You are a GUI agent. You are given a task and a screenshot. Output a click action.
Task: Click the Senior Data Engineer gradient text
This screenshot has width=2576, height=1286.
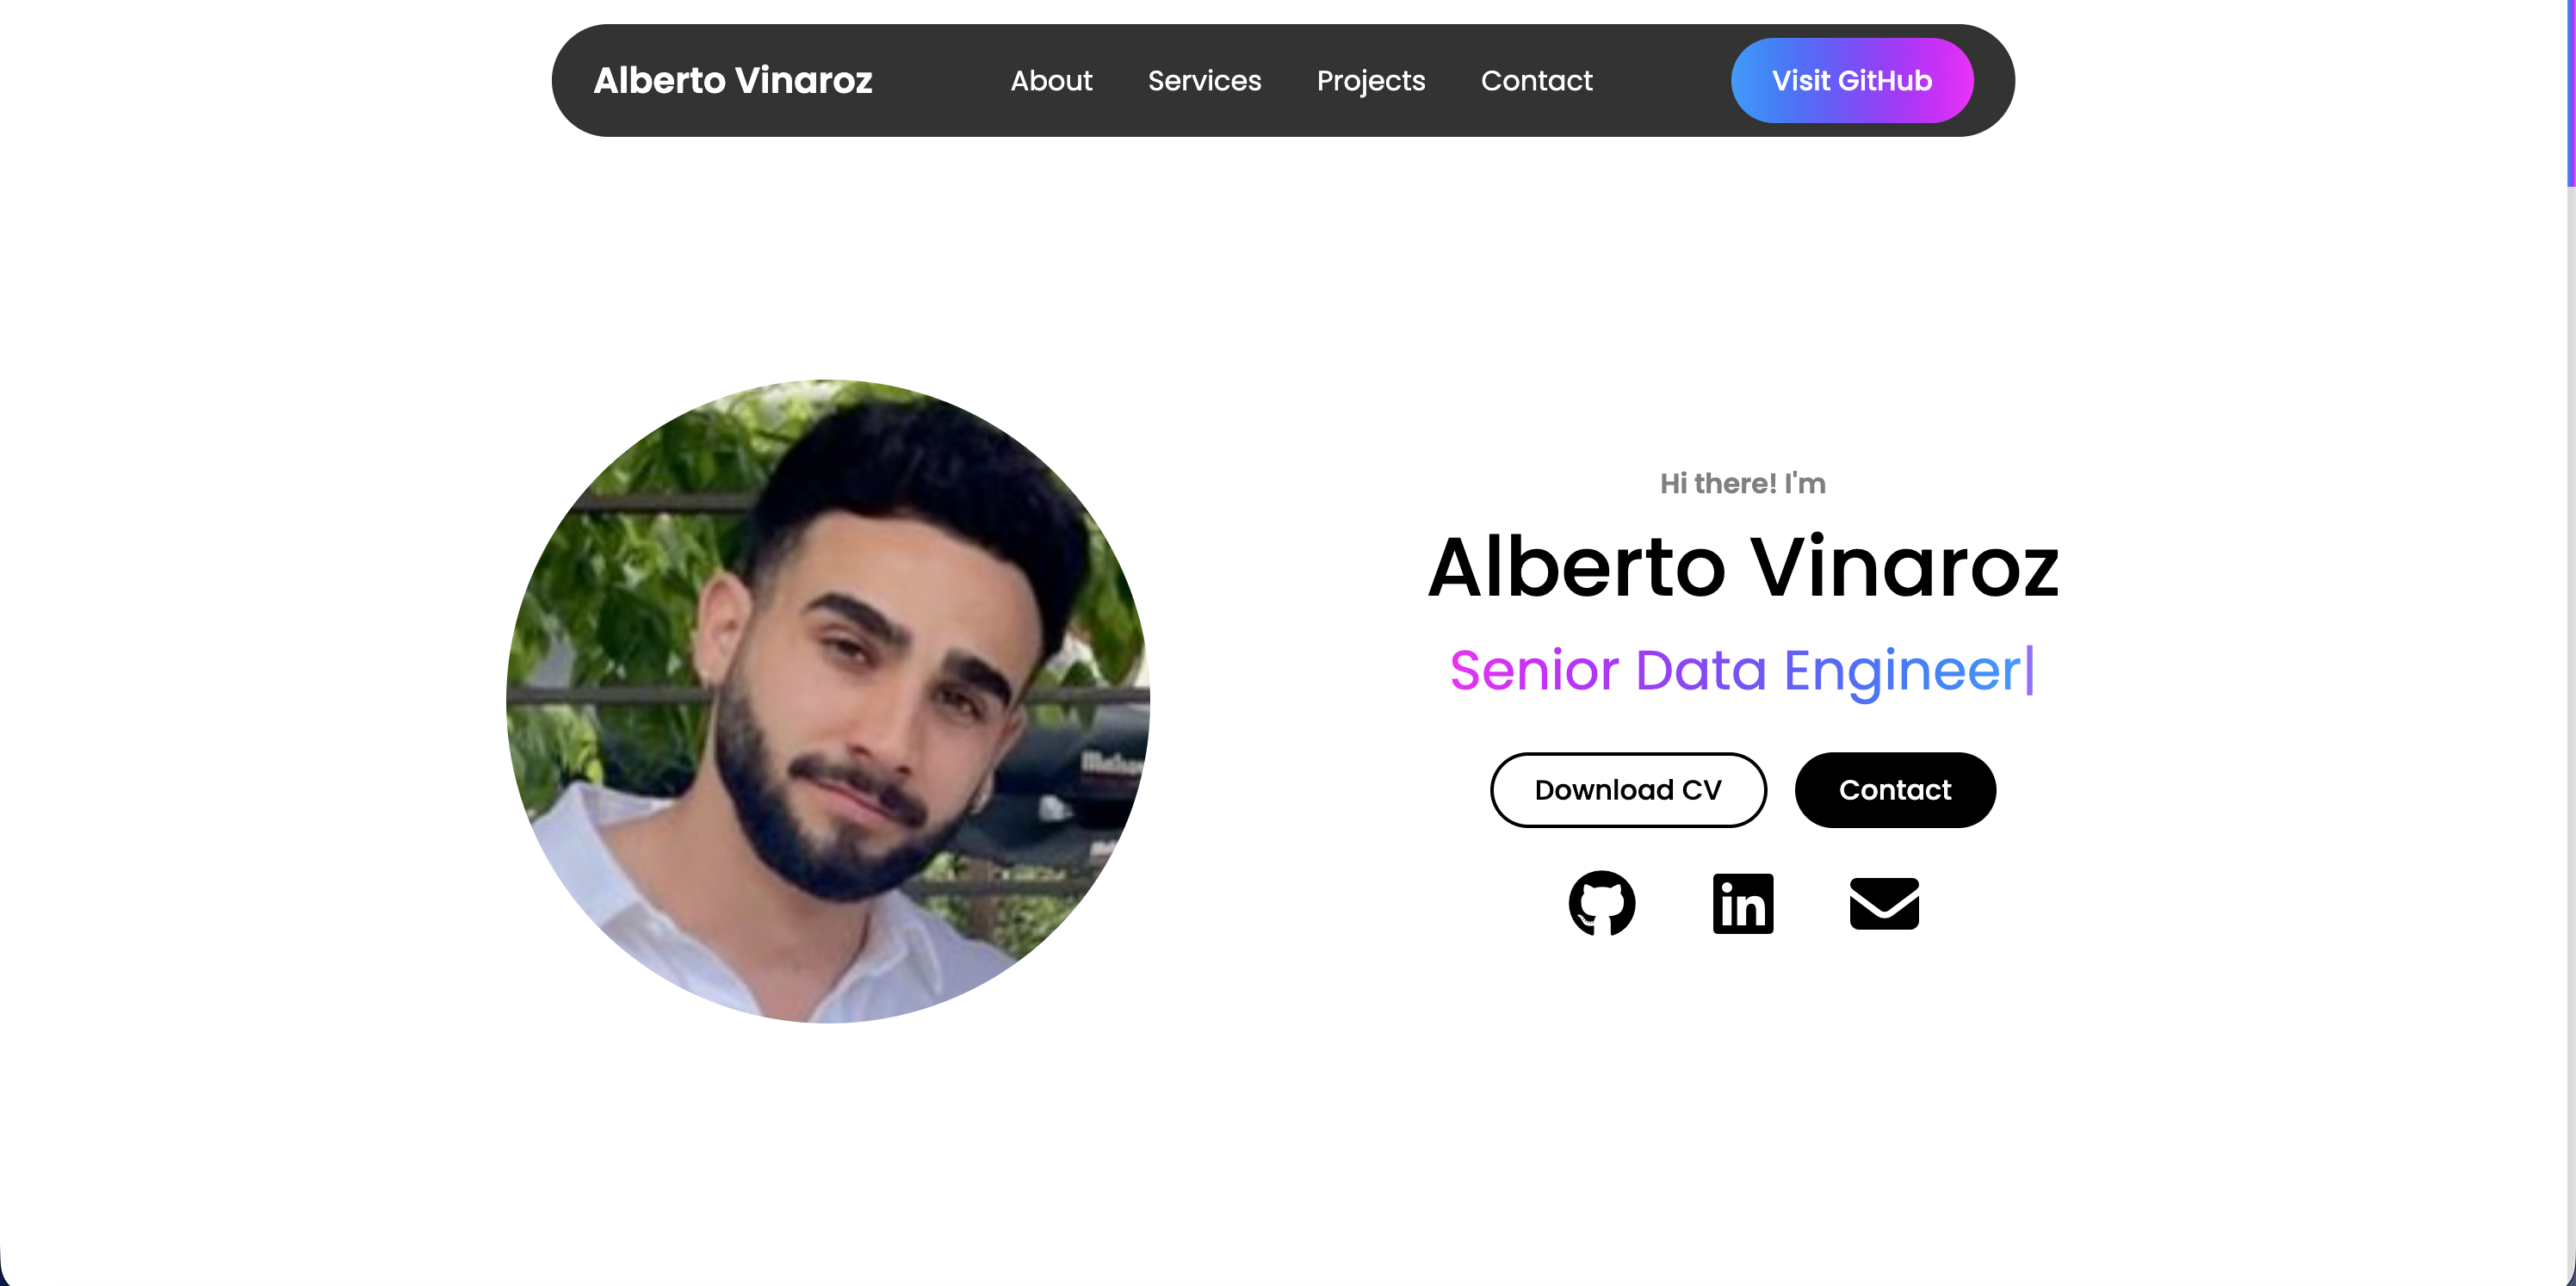(1735, 670)
